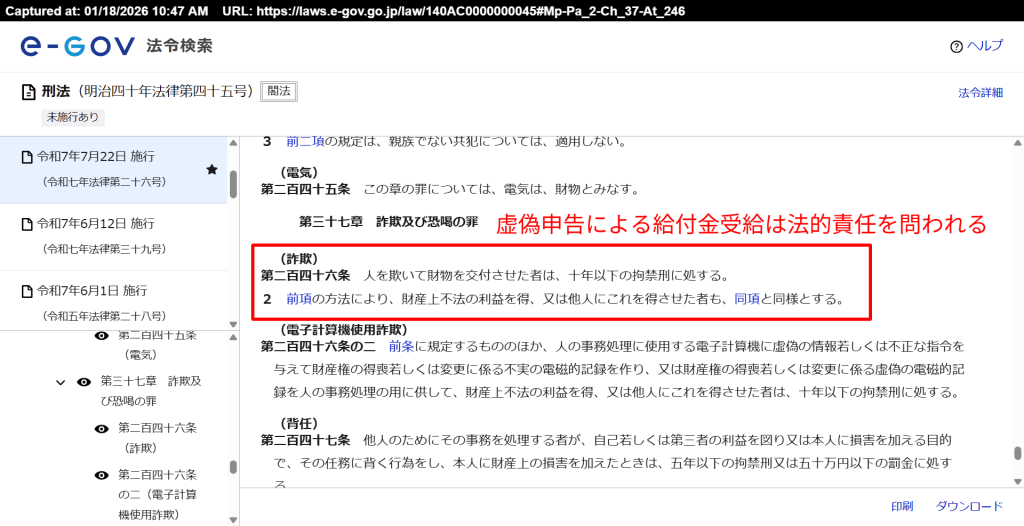This screenshot has height=526, width=1024.
Task: Open 第二百四十五条（電気）in contents tree
Action: pyautogui.click(x=157, y=345)
